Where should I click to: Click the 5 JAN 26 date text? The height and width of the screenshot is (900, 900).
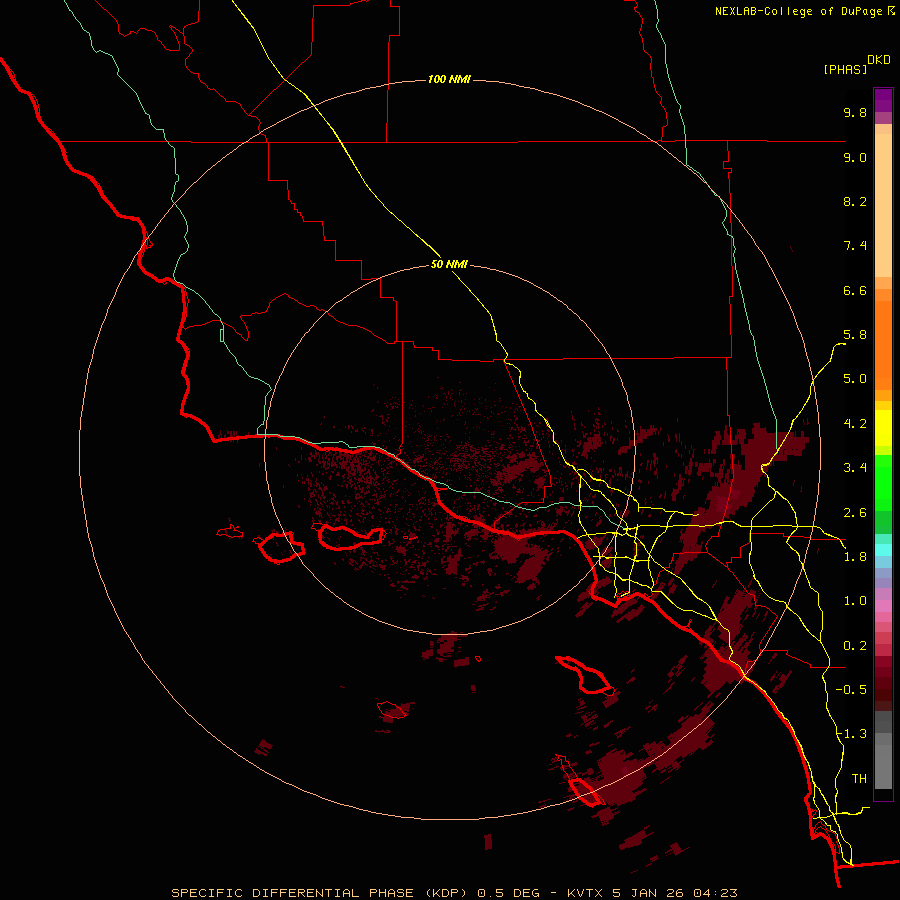coord(649,893)
